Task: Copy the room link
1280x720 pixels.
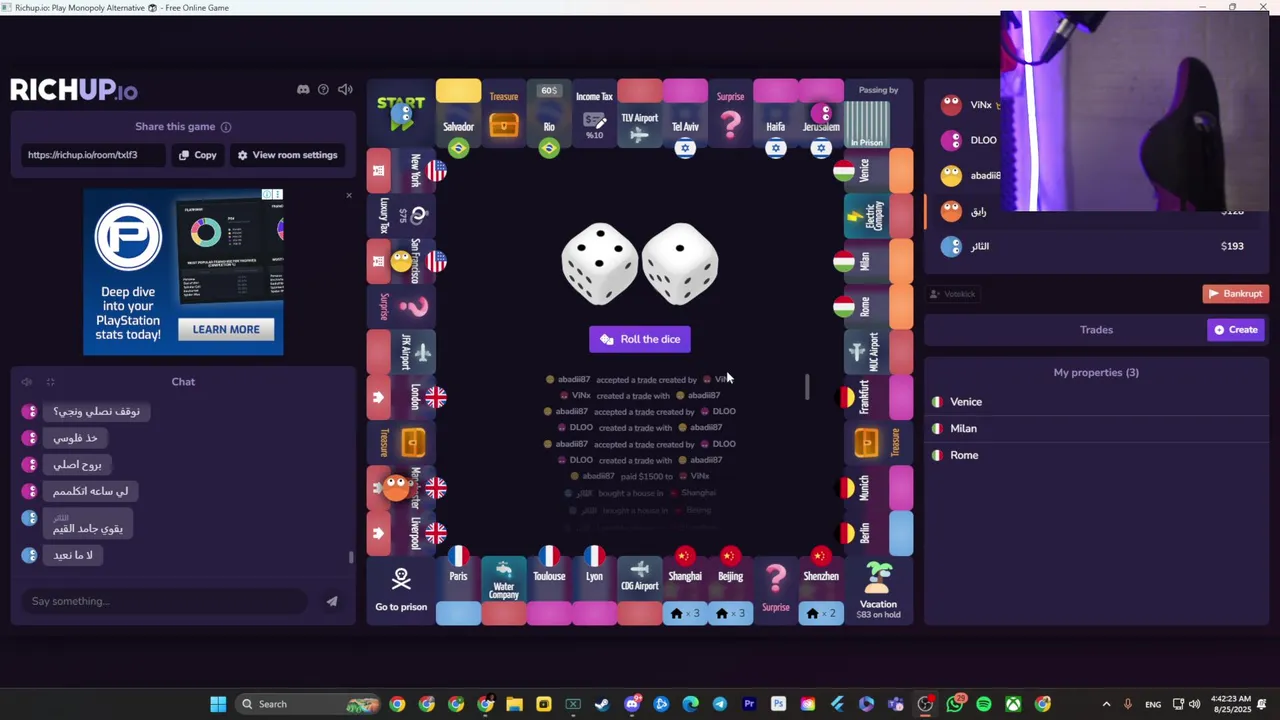Action: (198, 155)
